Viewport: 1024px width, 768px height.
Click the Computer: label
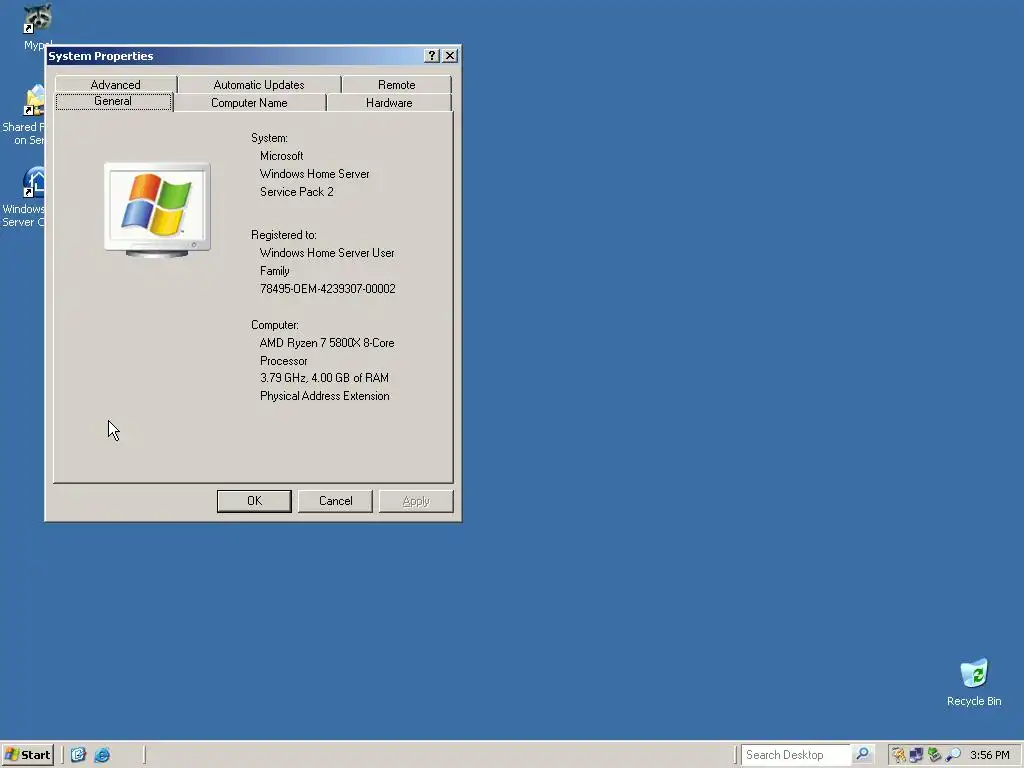tap(275, 325)
